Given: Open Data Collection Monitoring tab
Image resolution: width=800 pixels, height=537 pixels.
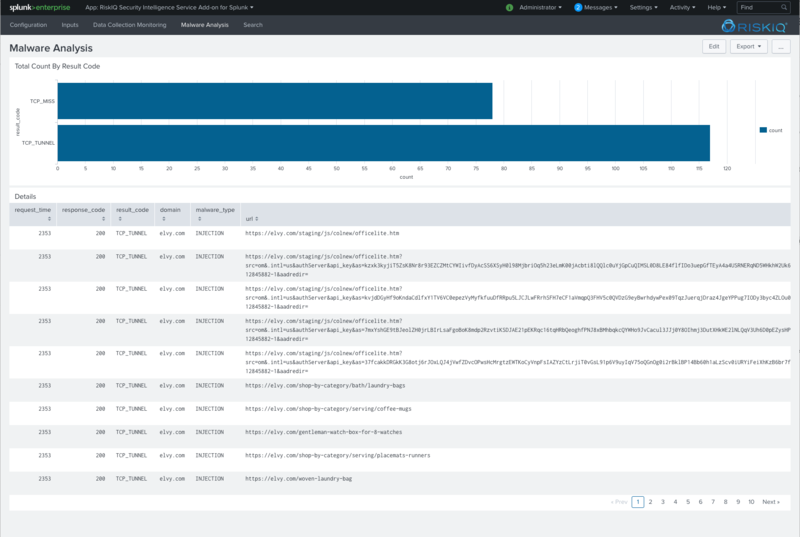Looking at the screenshot, I should 130,25.
